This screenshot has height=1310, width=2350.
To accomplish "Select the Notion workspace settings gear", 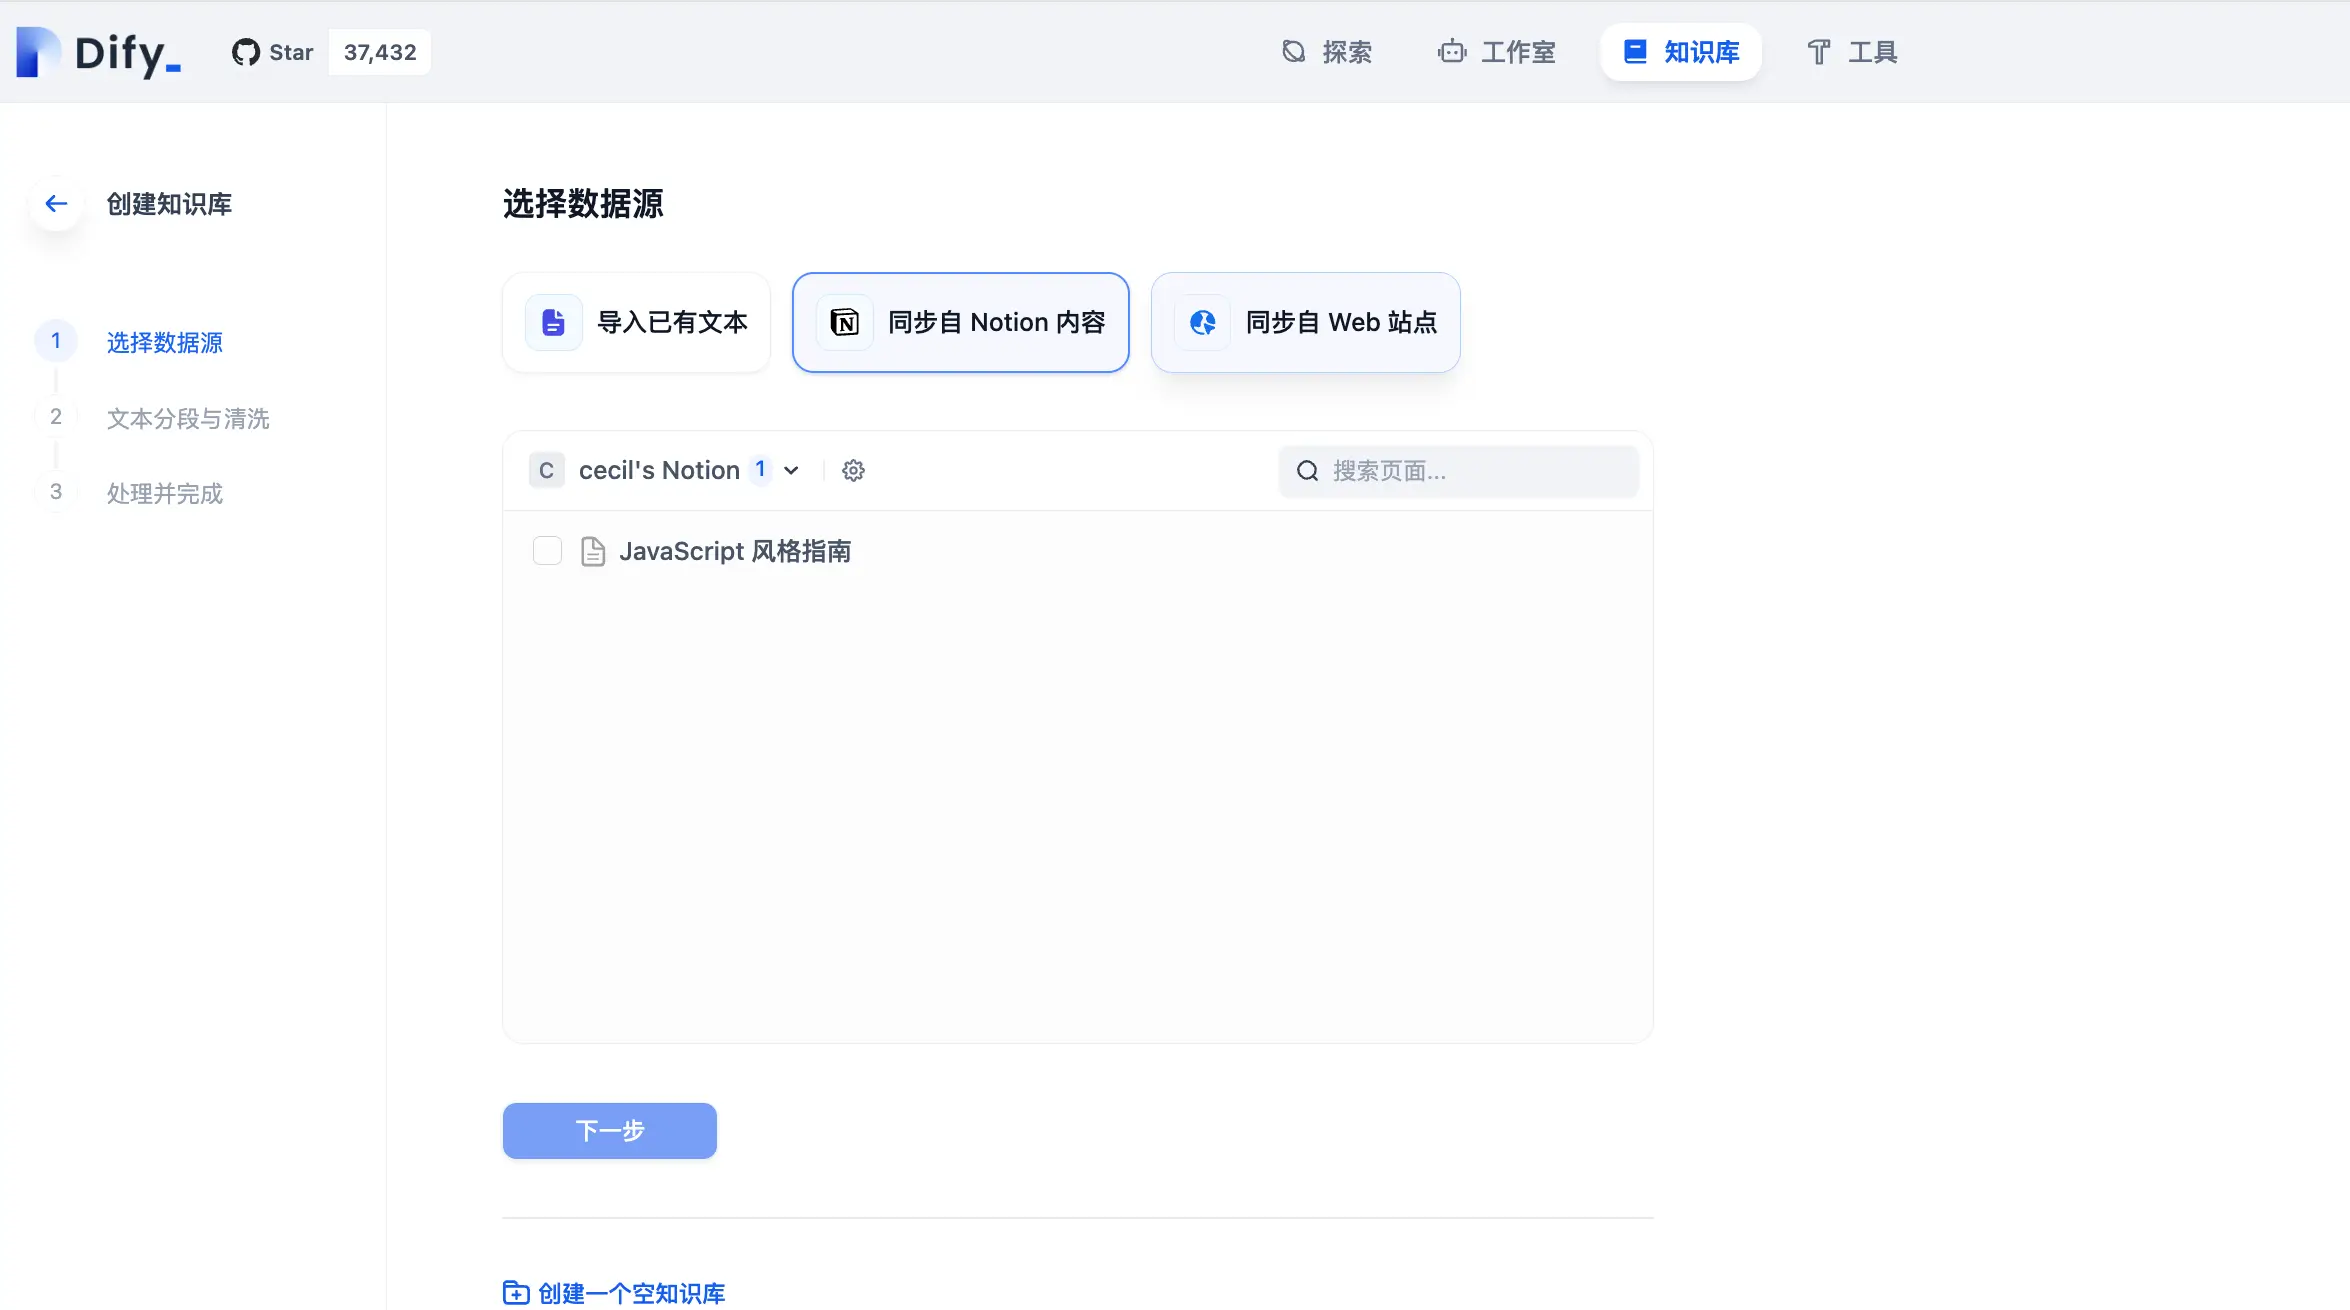I will pyautogui.click(x=853, y=470).
